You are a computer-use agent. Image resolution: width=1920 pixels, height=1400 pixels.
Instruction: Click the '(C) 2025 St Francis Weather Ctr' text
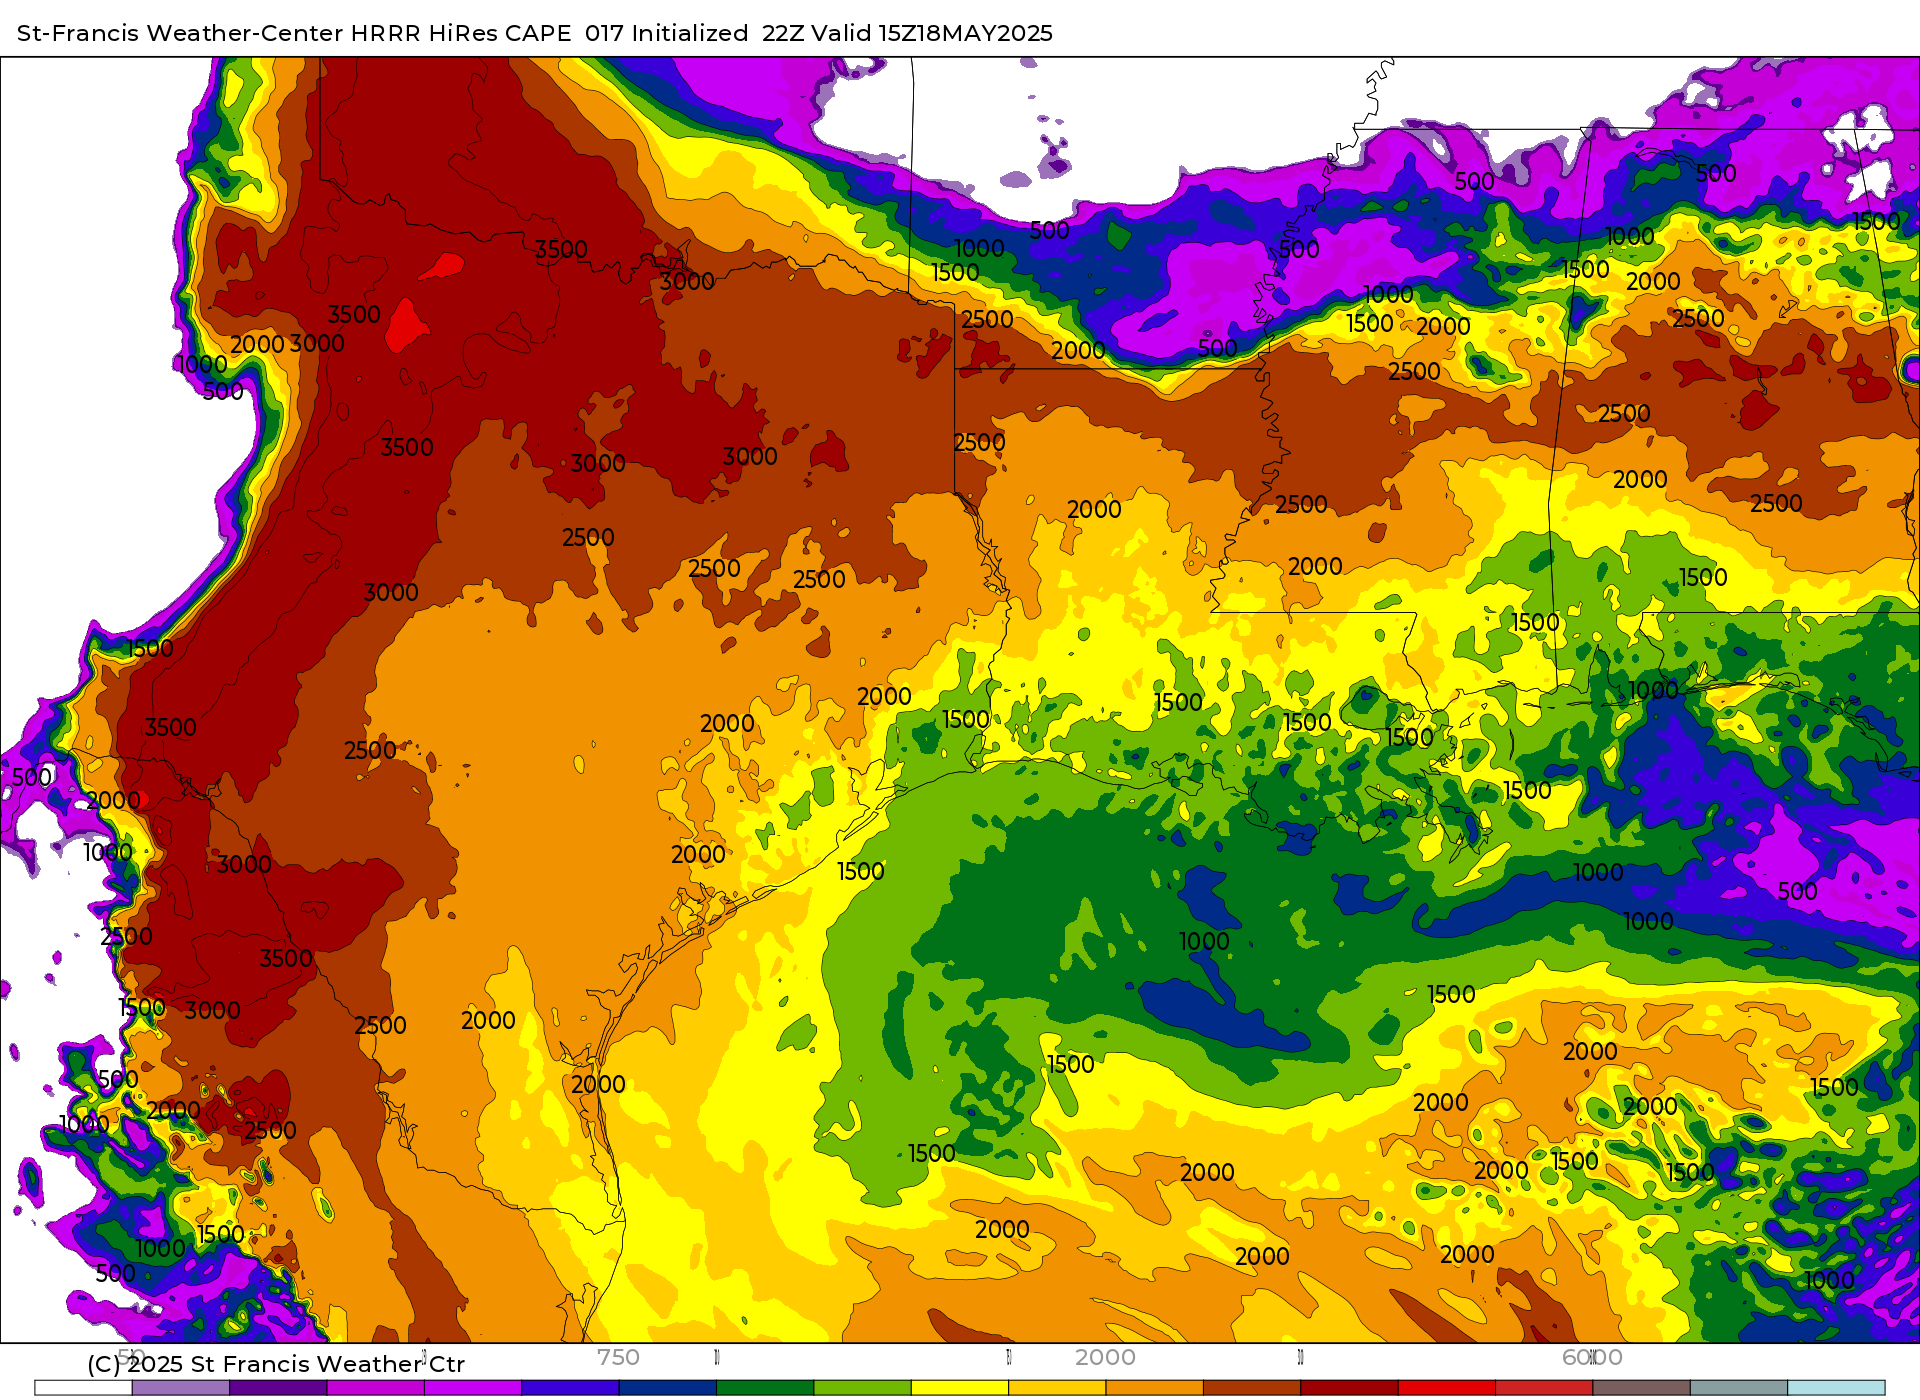point(276,1364)
